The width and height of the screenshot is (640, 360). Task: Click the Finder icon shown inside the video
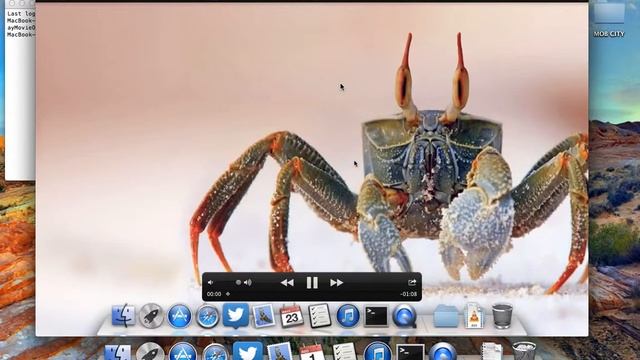pos(123,316)
